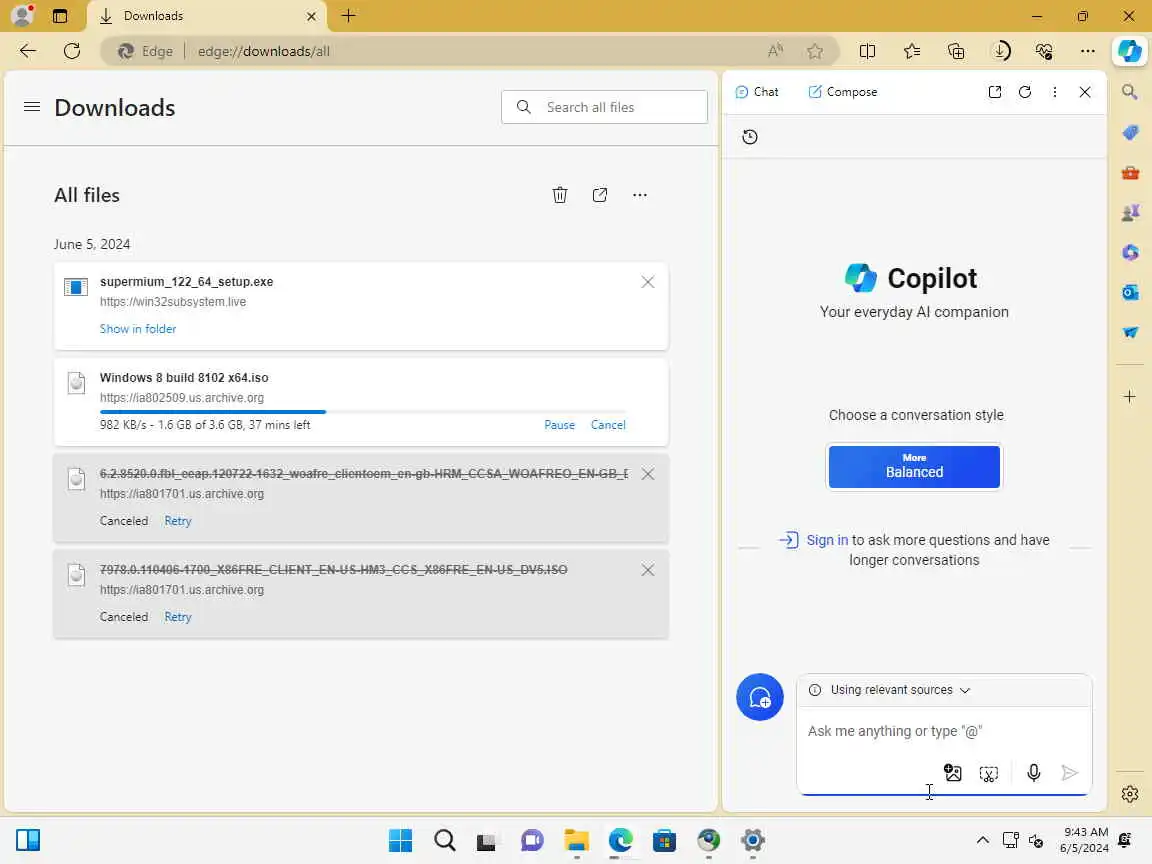Screen dimensions: 1152x864
Task: Retry the 7978.0 canceled ISO download
Action: (x=178, y=617)
